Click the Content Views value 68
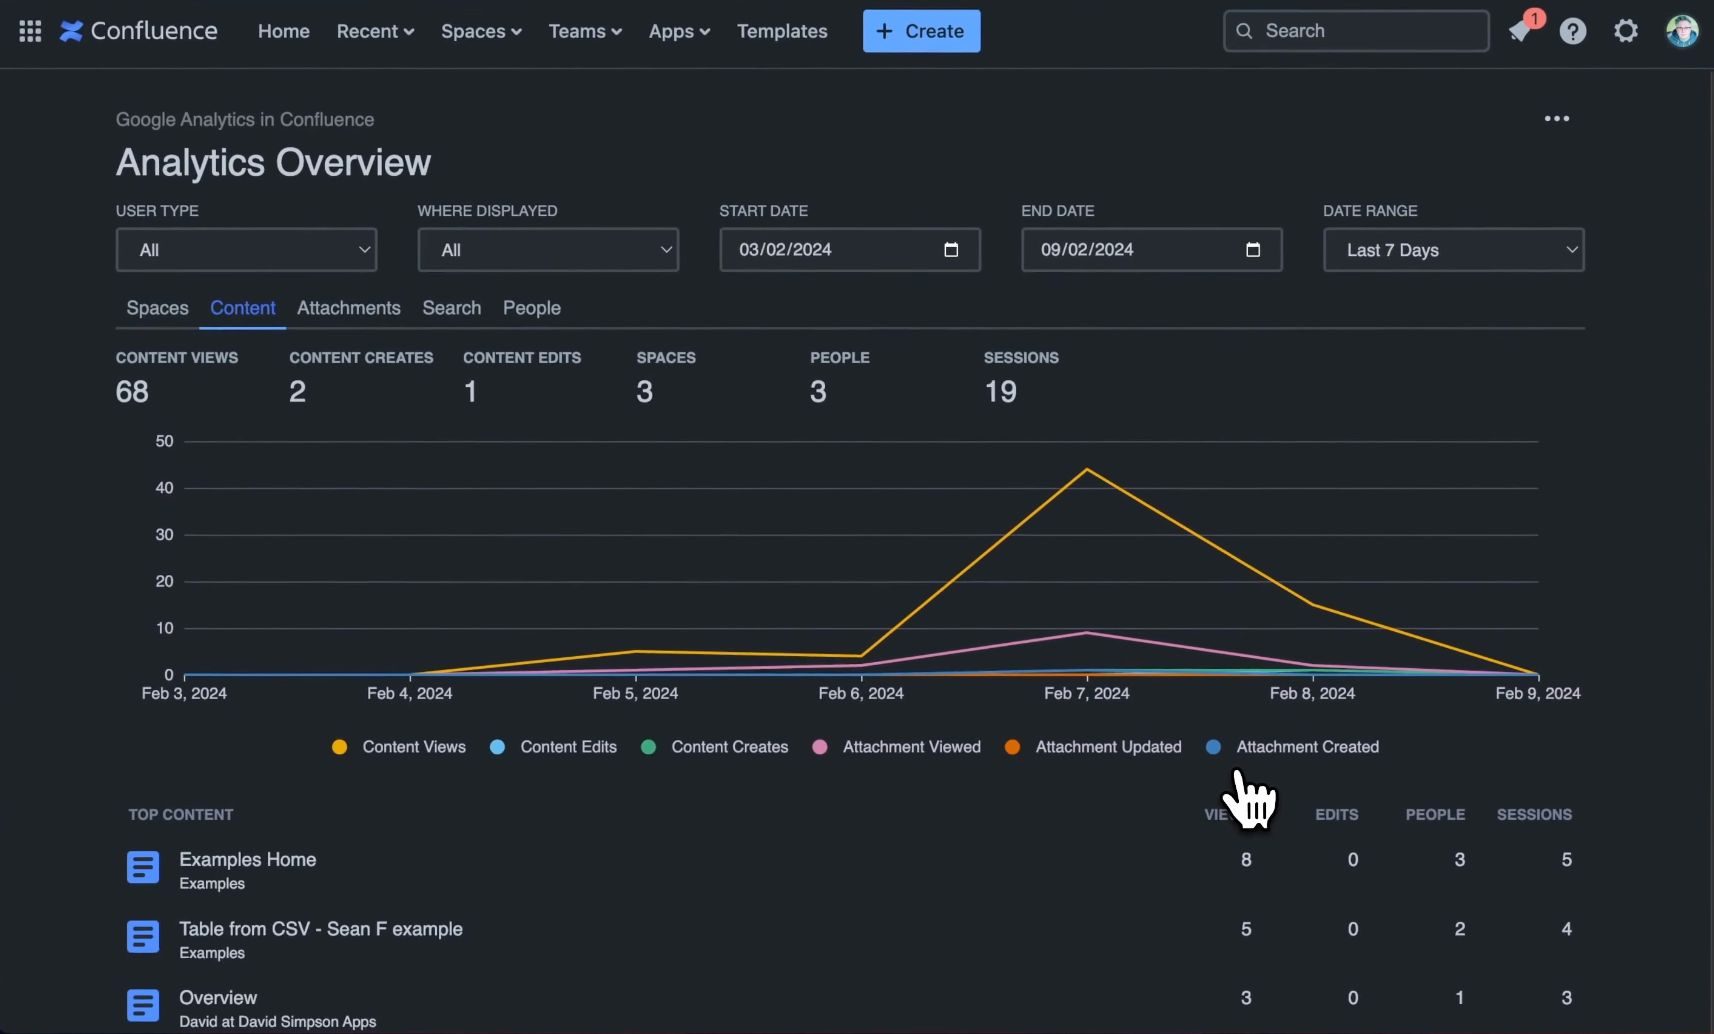 (x=132, y=391)
